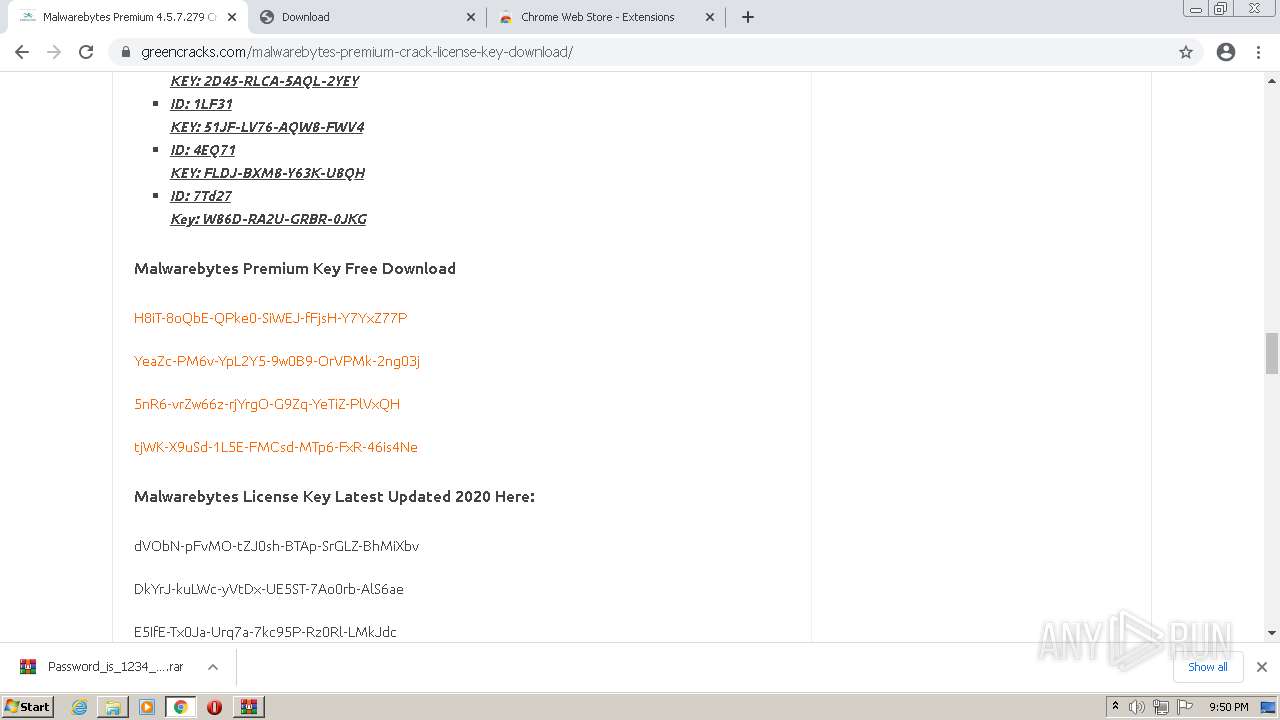Click the Chrome taskbar icon
This screenshot has height=720, width=1280.
[180, 707]
